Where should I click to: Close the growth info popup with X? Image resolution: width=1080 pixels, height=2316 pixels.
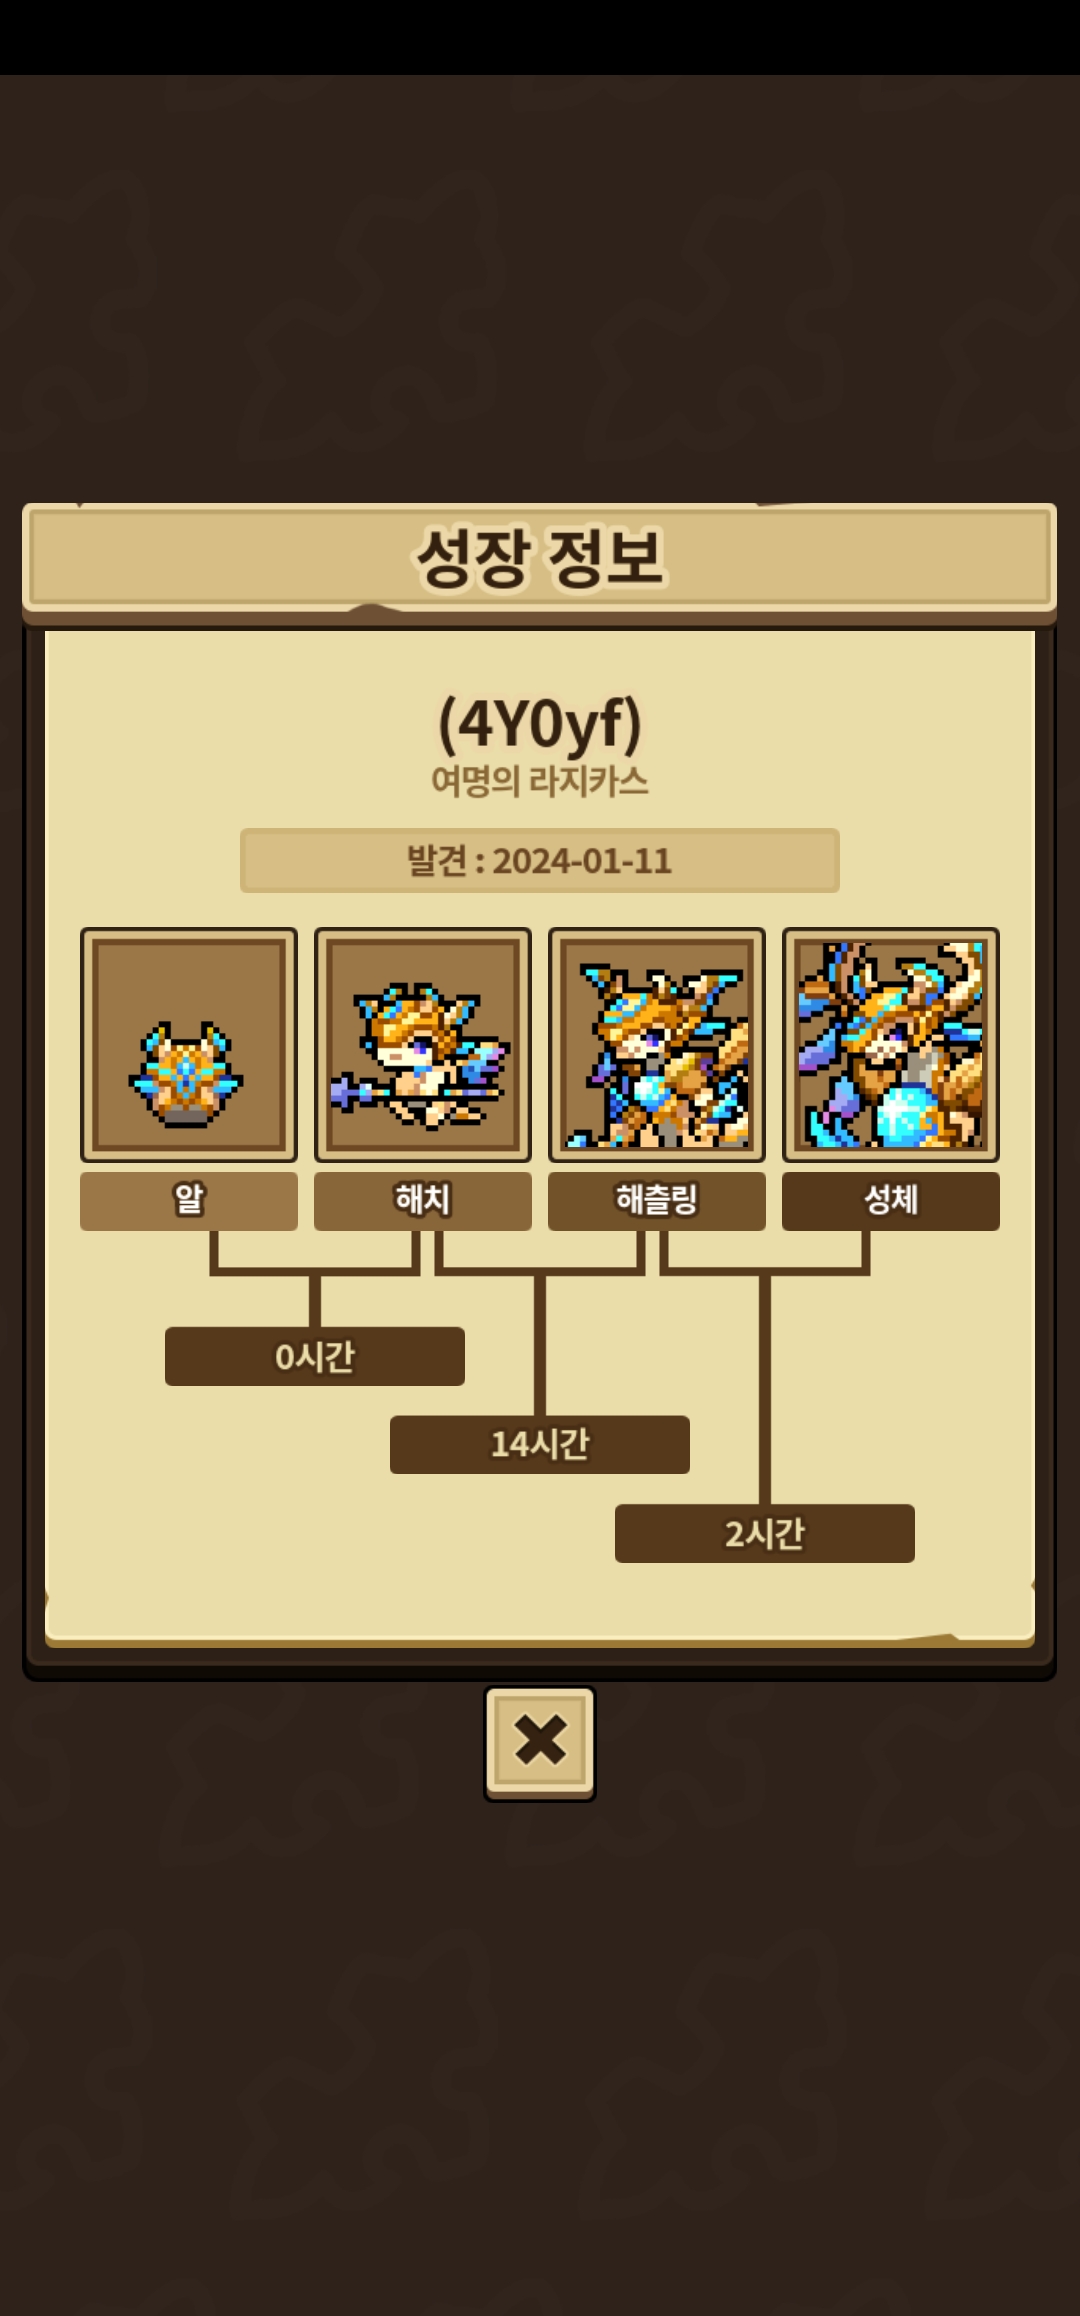coord(540,1743)
